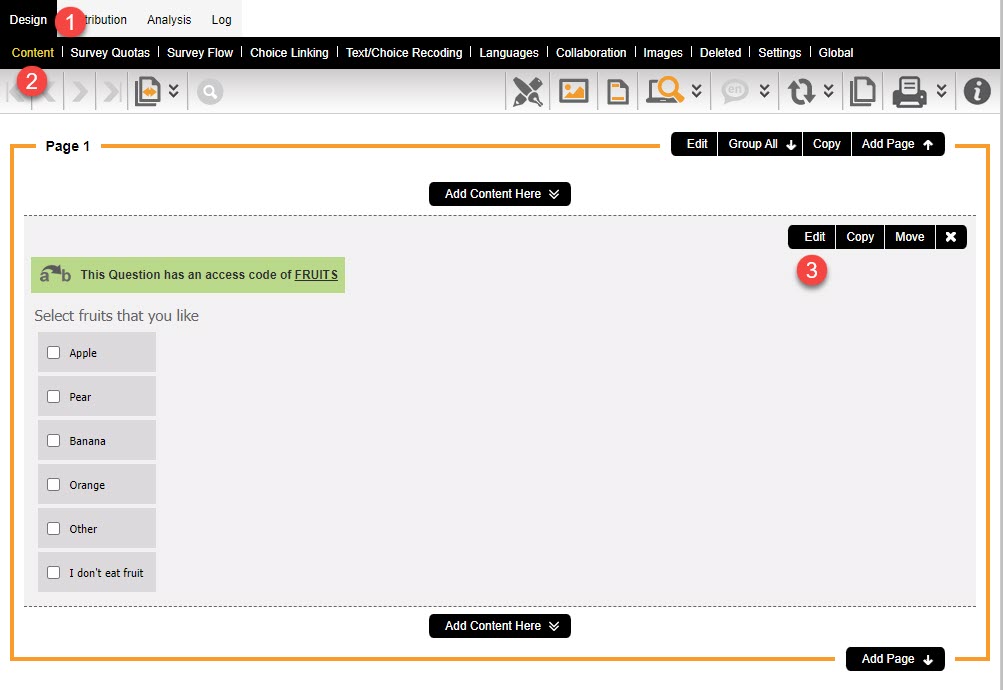
Task: Click the Page 1 Copy button
Action: [826, 144]
